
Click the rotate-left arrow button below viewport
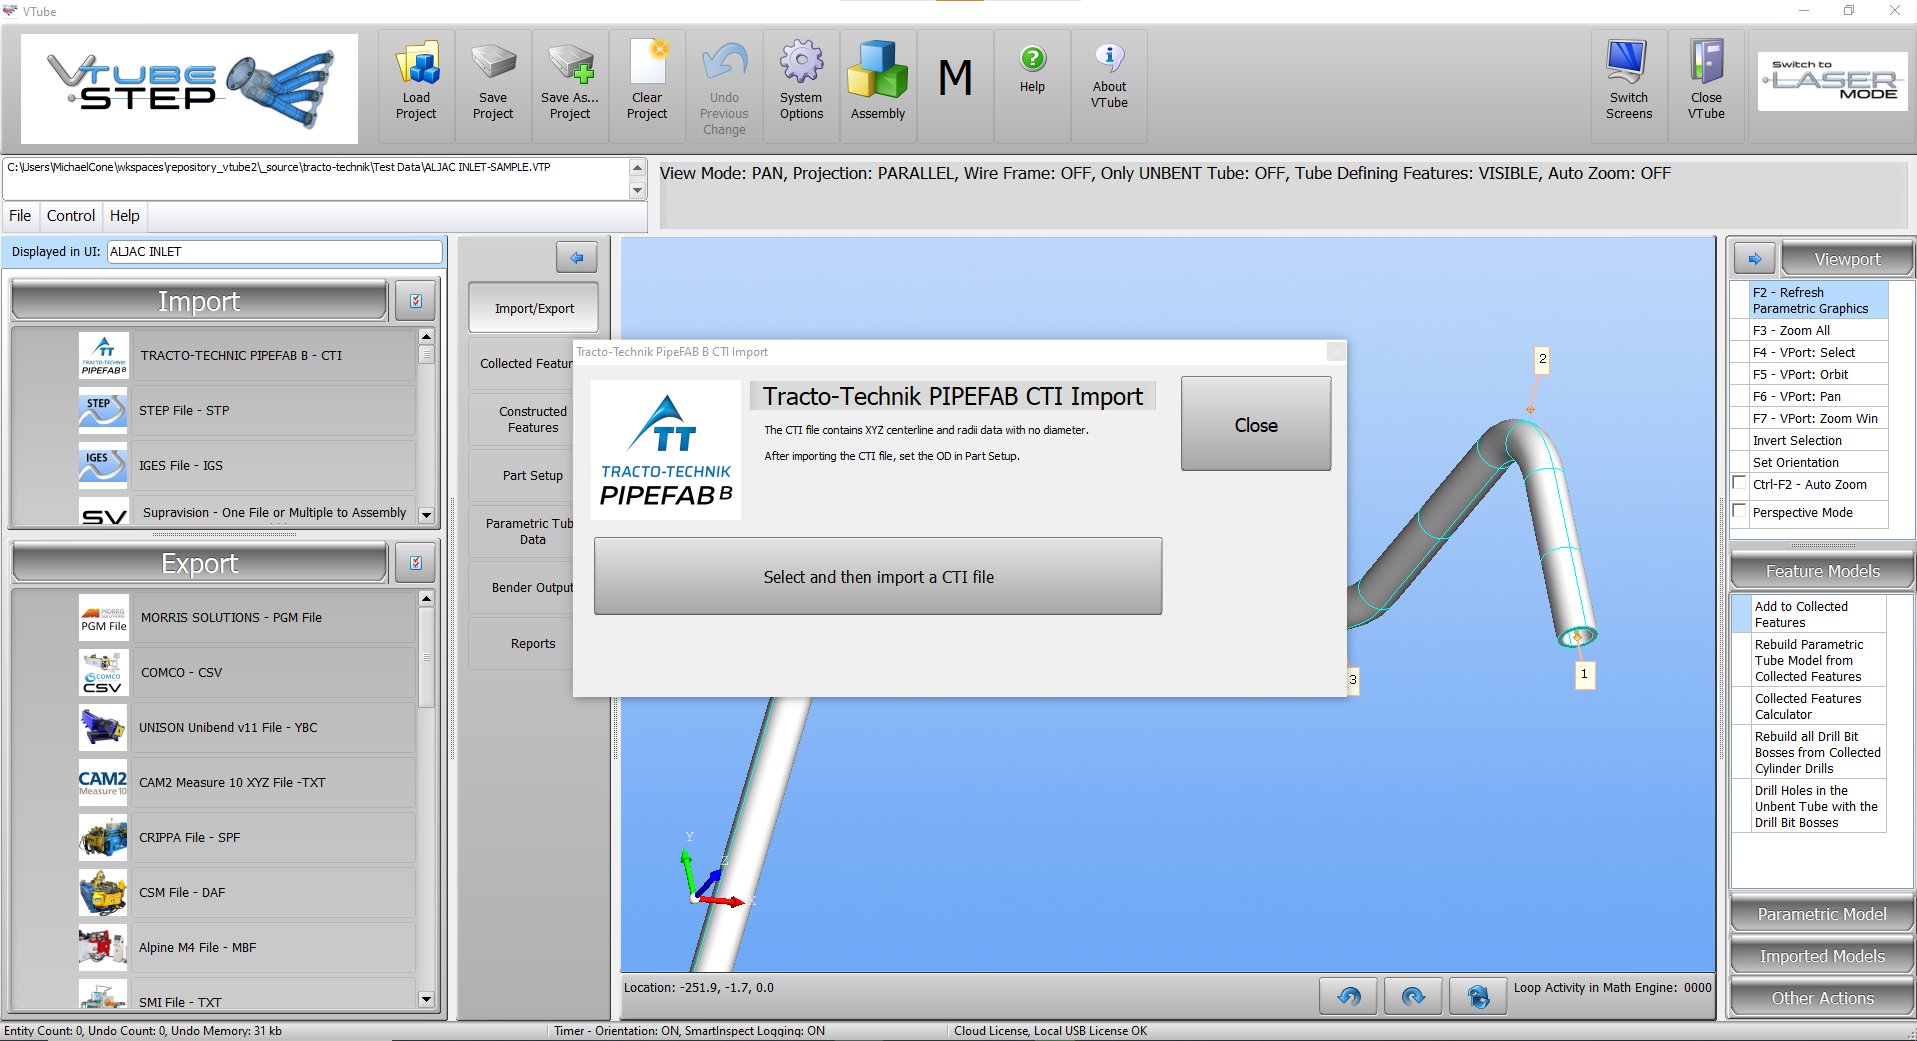[x=1348, y=996]
